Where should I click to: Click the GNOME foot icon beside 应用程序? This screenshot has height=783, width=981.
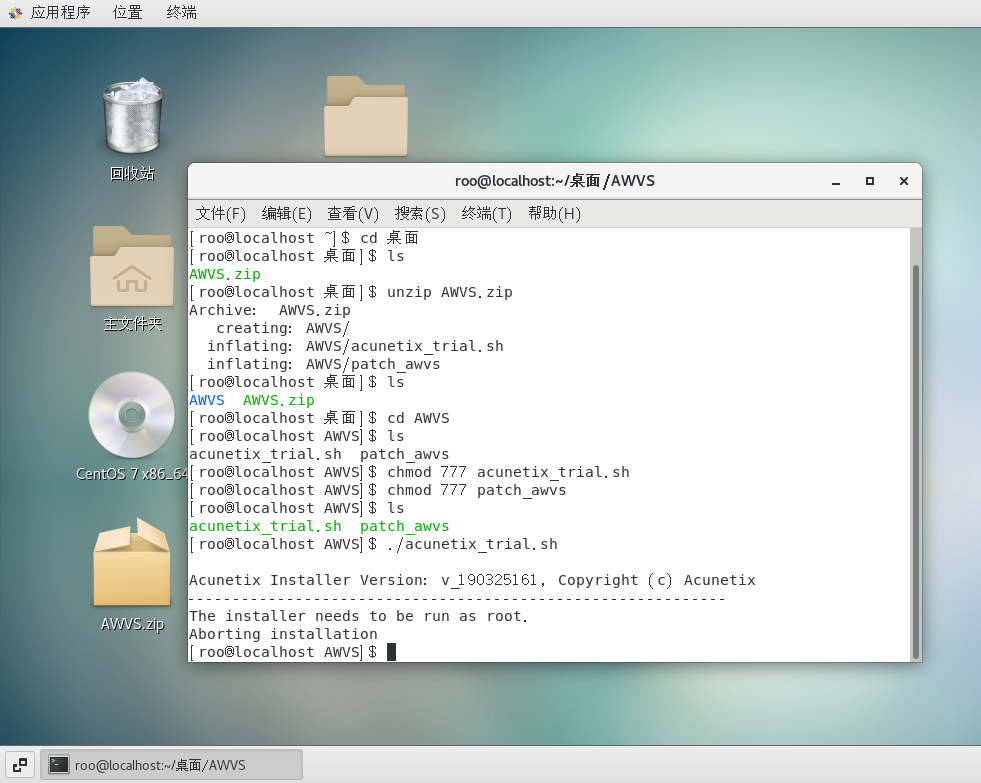(15, 13)
